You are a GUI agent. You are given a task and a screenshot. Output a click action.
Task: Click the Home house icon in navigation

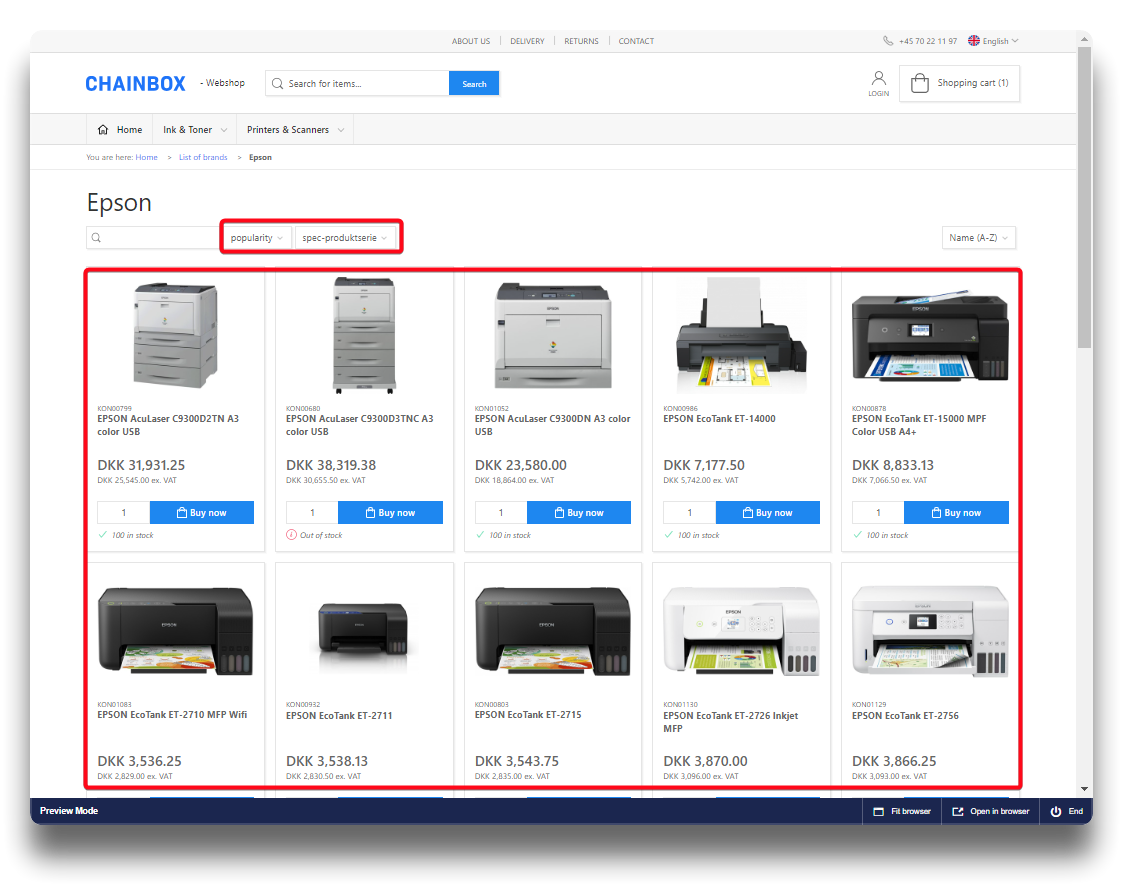103,130
